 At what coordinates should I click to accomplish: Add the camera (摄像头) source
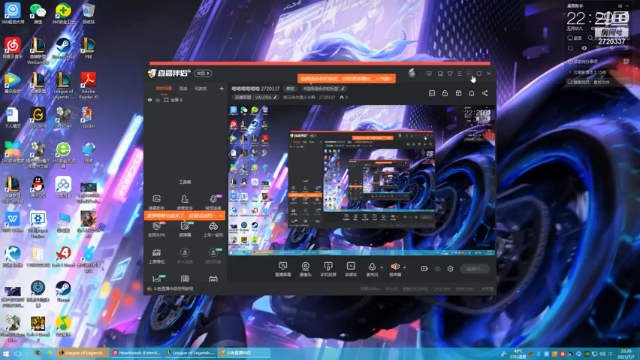[x=305, y=269]
